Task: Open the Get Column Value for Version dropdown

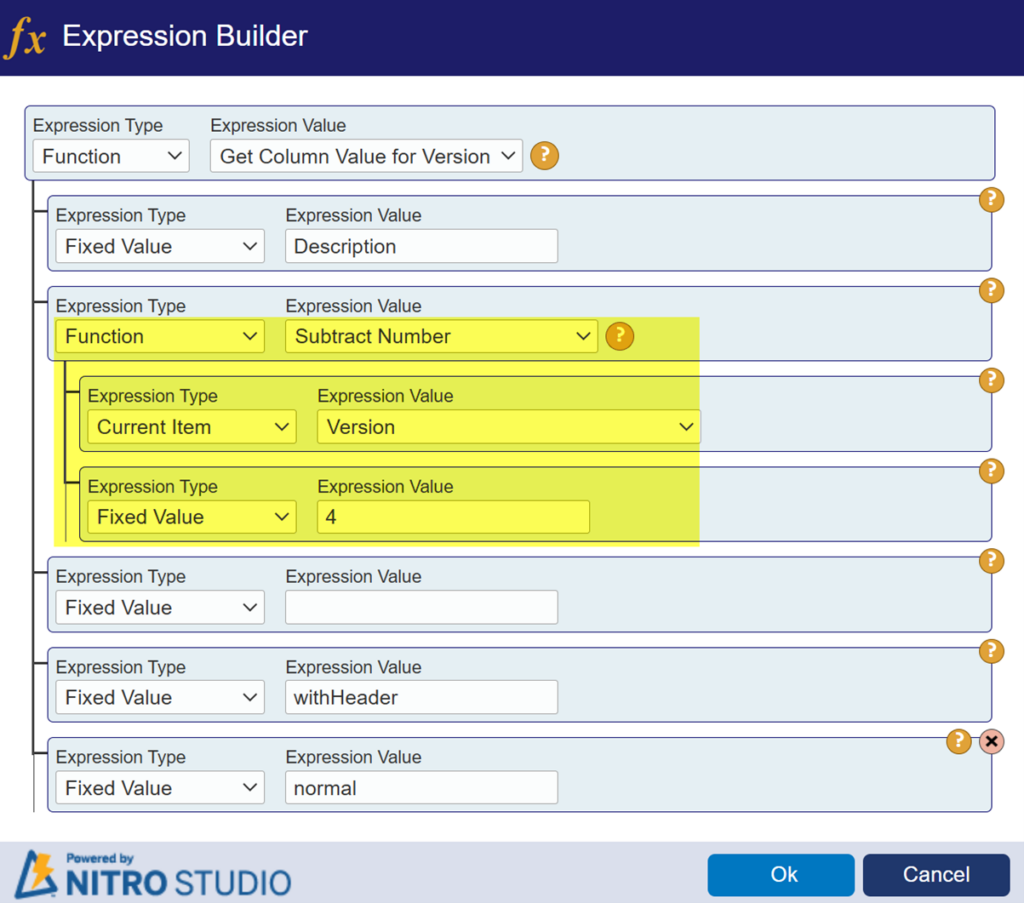Action: coord(366,156)
